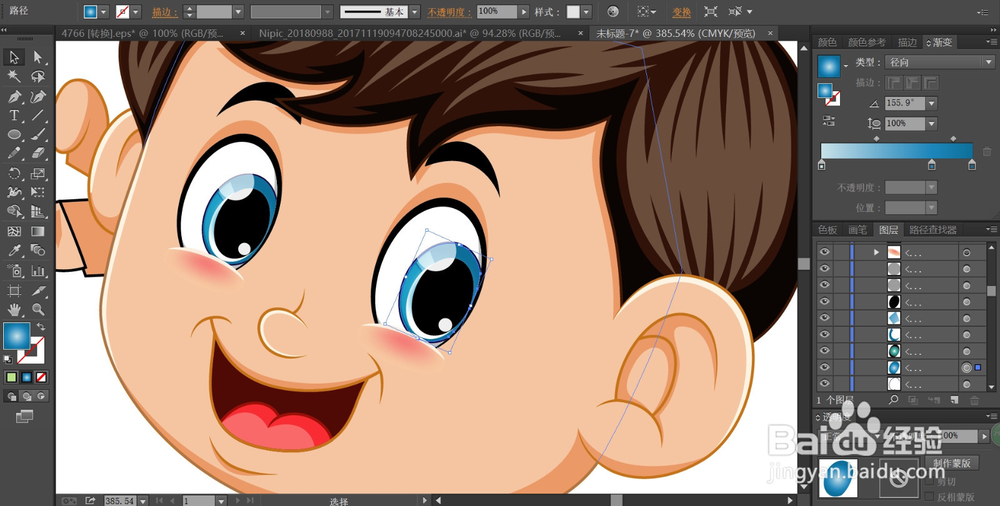The height and width of the screenshot is (506, 1000).
Task: Create new layer from Layers panel
Action: click(954, 400)
